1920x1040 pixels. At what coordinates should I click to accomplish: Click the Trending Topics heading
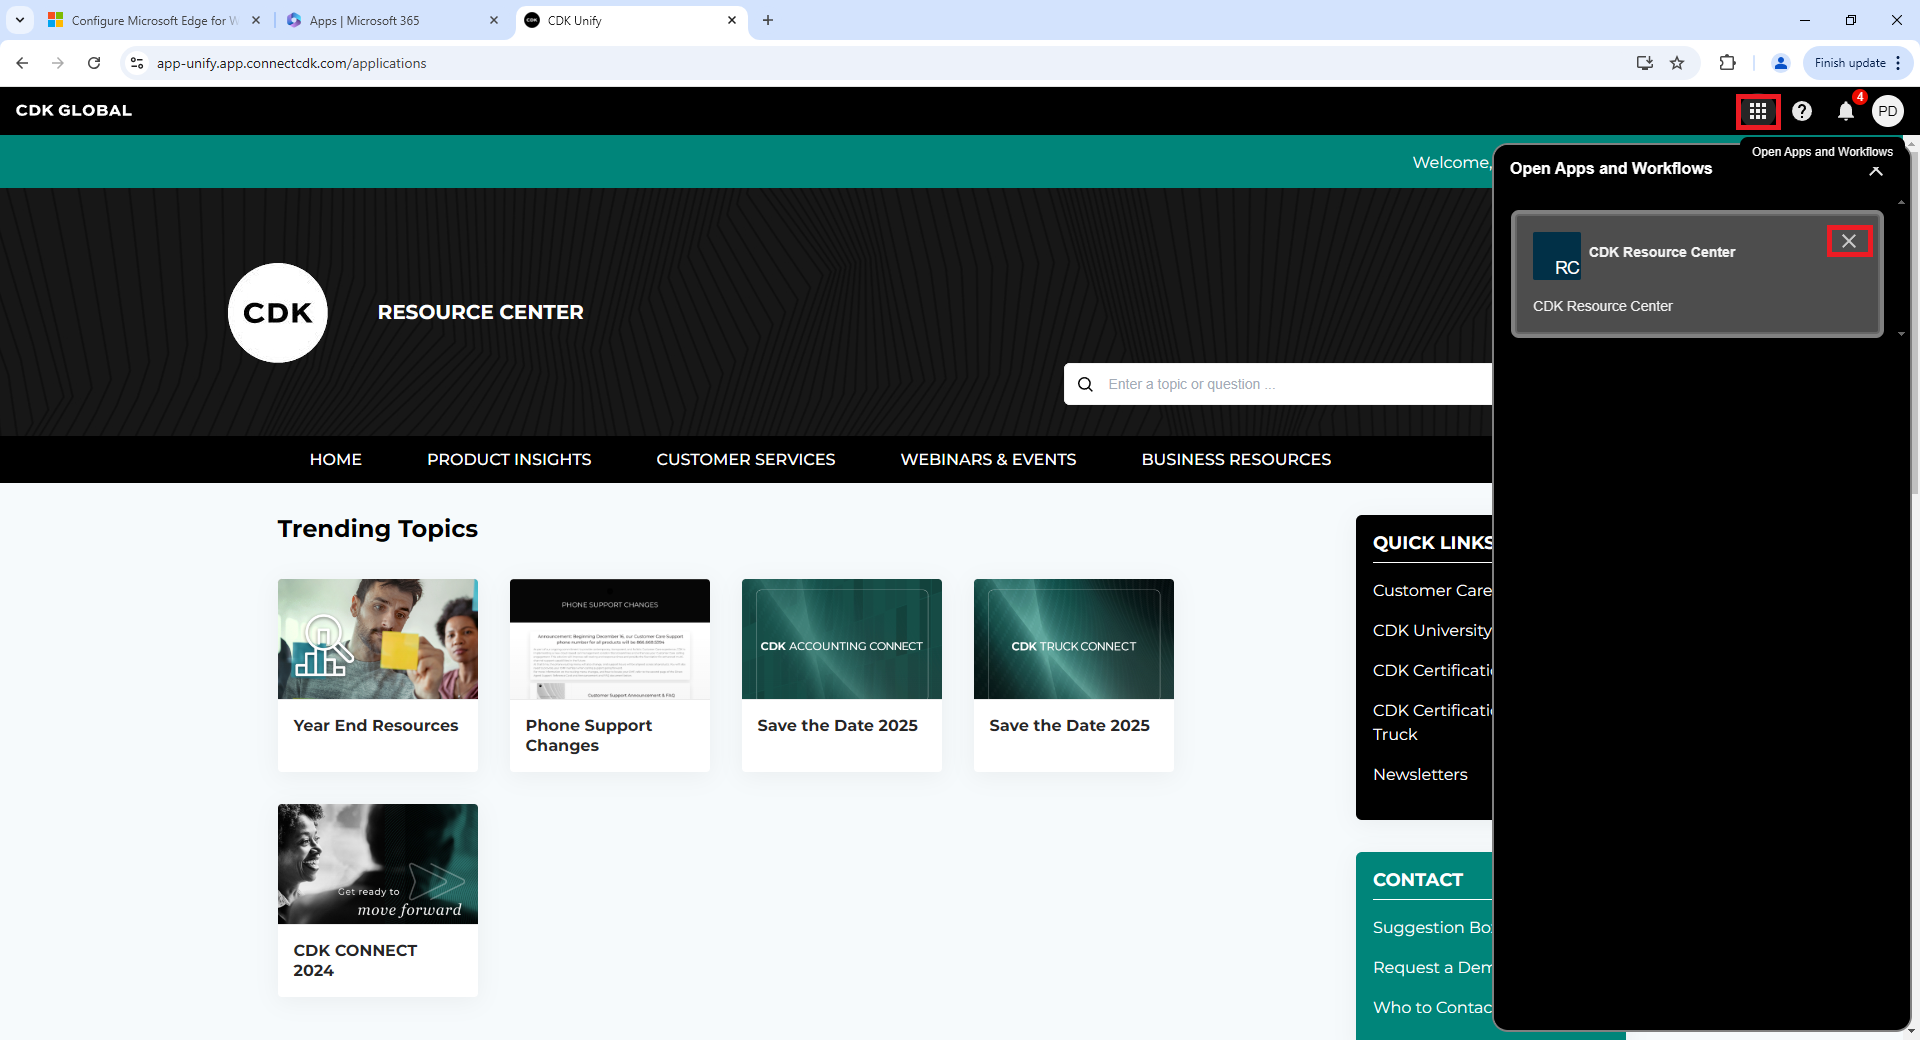[378, 529]
